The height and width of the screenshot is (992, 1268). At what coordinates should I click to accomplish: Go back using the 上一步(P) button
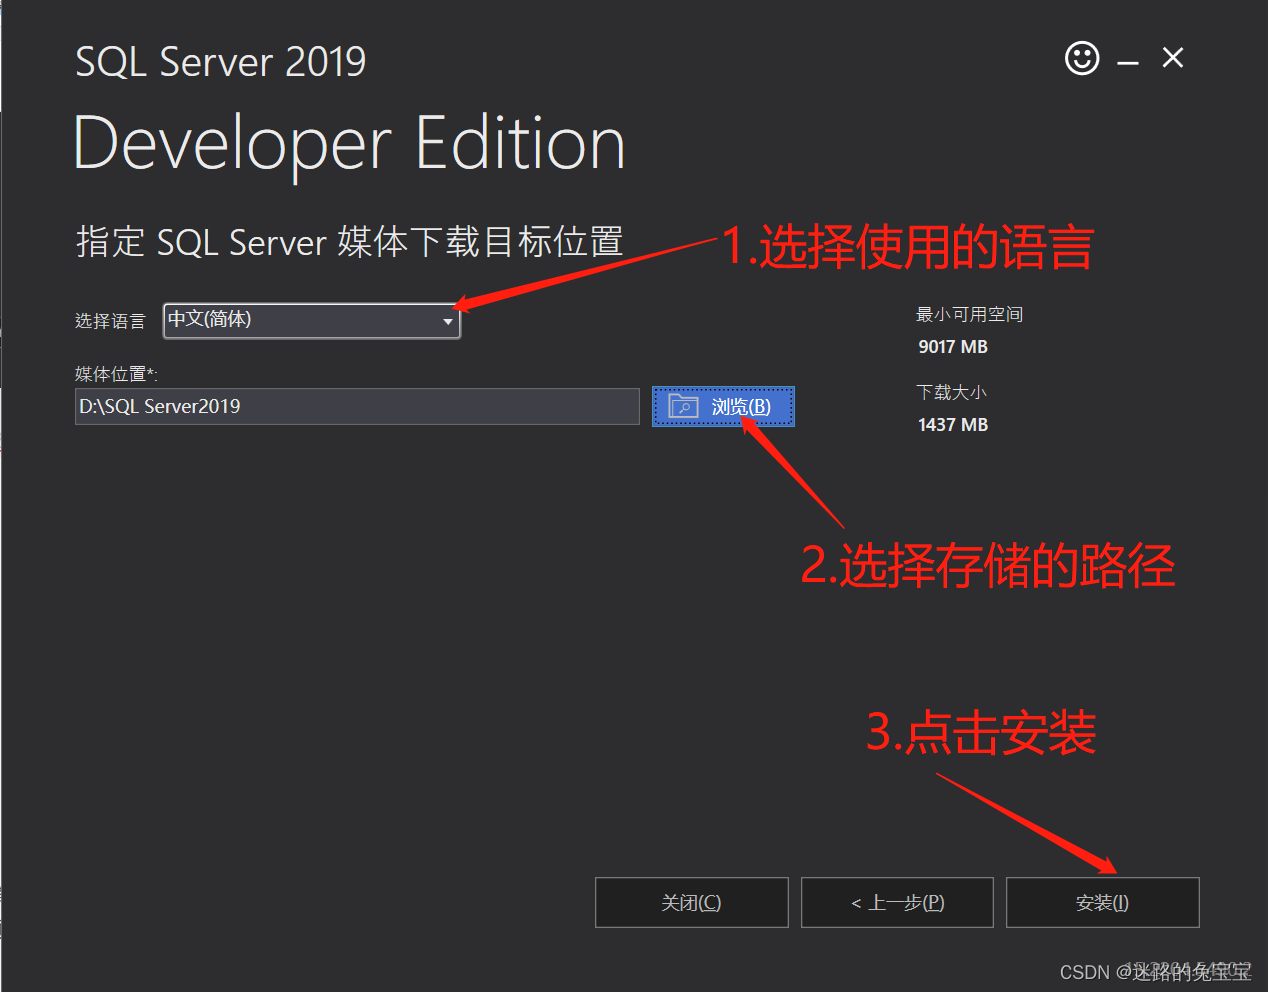click(897, 902)
